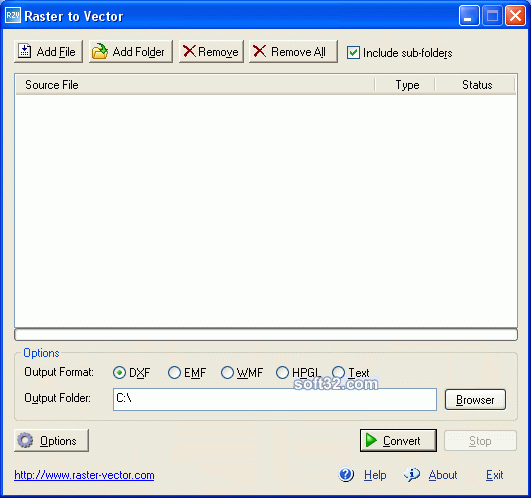Image resolution: width=531 pixels, height=498 pixels.
Task: Click the Add File button
Action: (48, 51)
